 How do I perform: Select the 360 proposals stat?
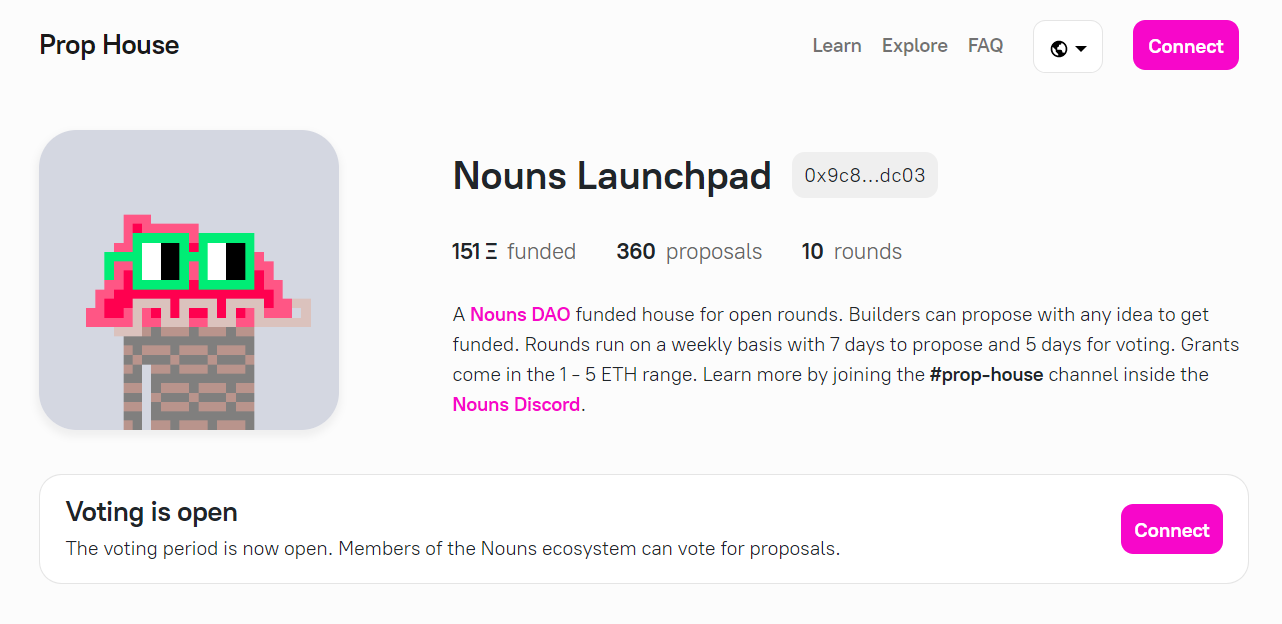point(689,252)
